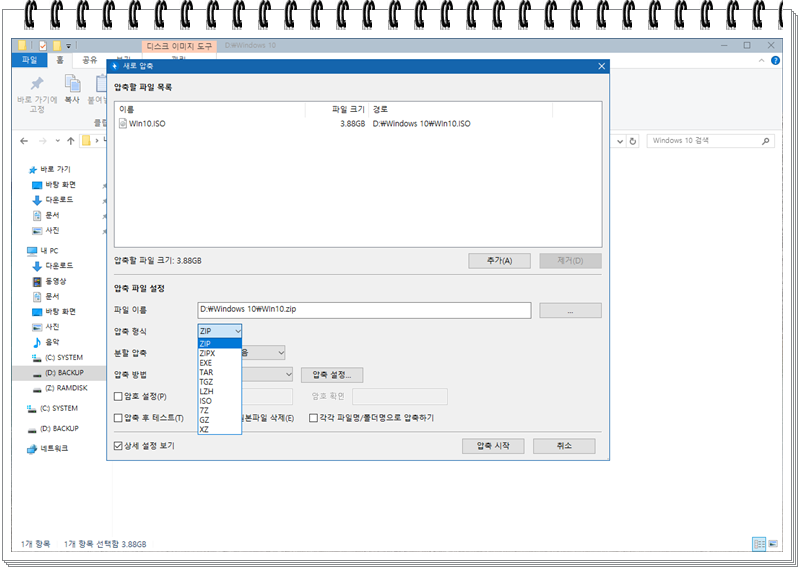Choose 7Z in the format list
Screen dimensions: 800x569
pos(219,410)
